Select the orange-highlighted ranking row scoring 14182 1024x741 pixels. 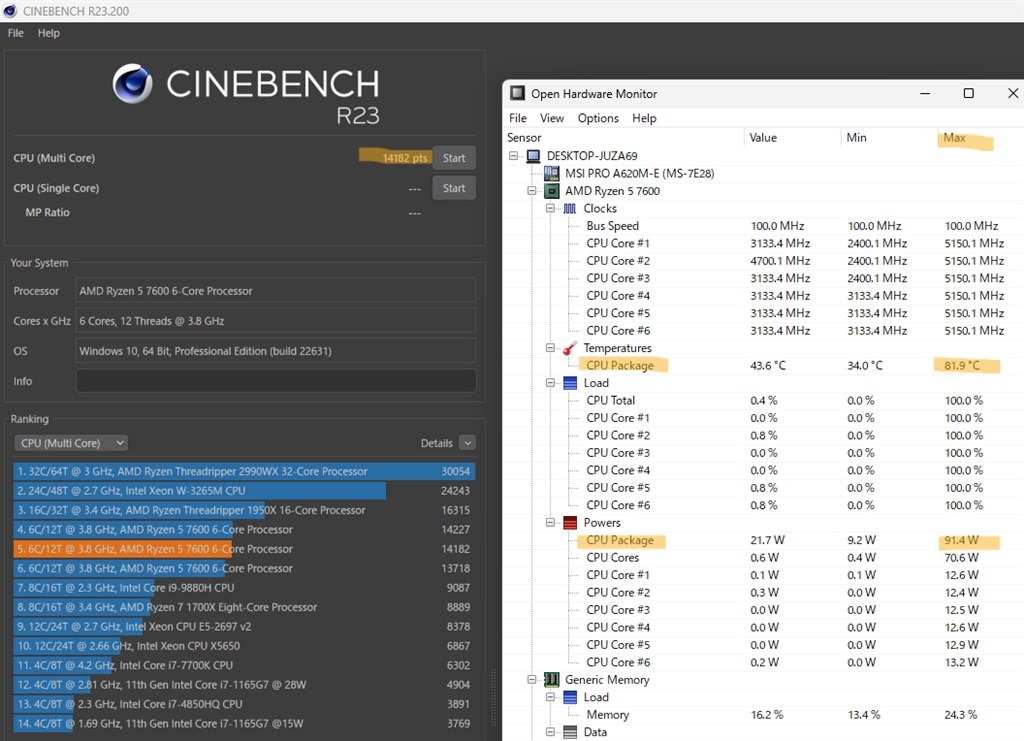[x=244, y=549]
